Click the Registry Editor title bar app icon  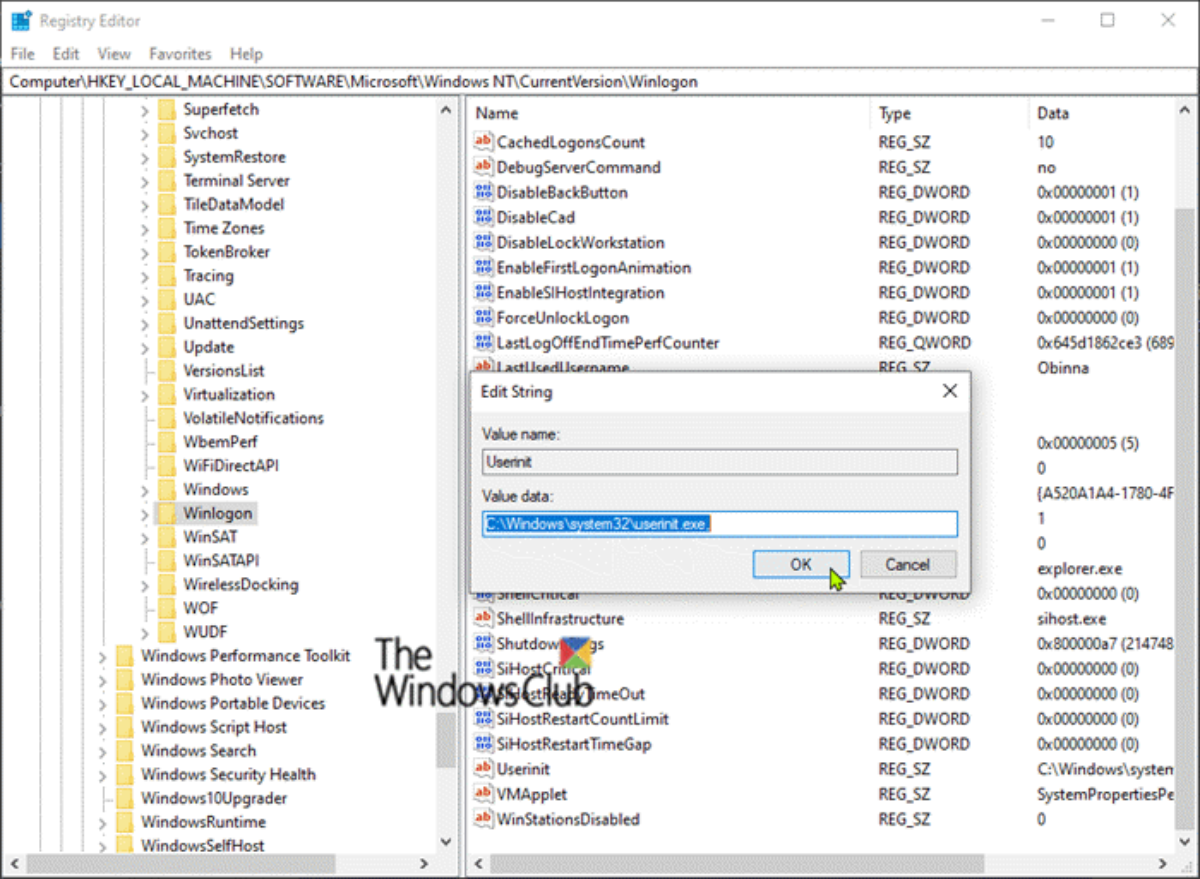20,20
